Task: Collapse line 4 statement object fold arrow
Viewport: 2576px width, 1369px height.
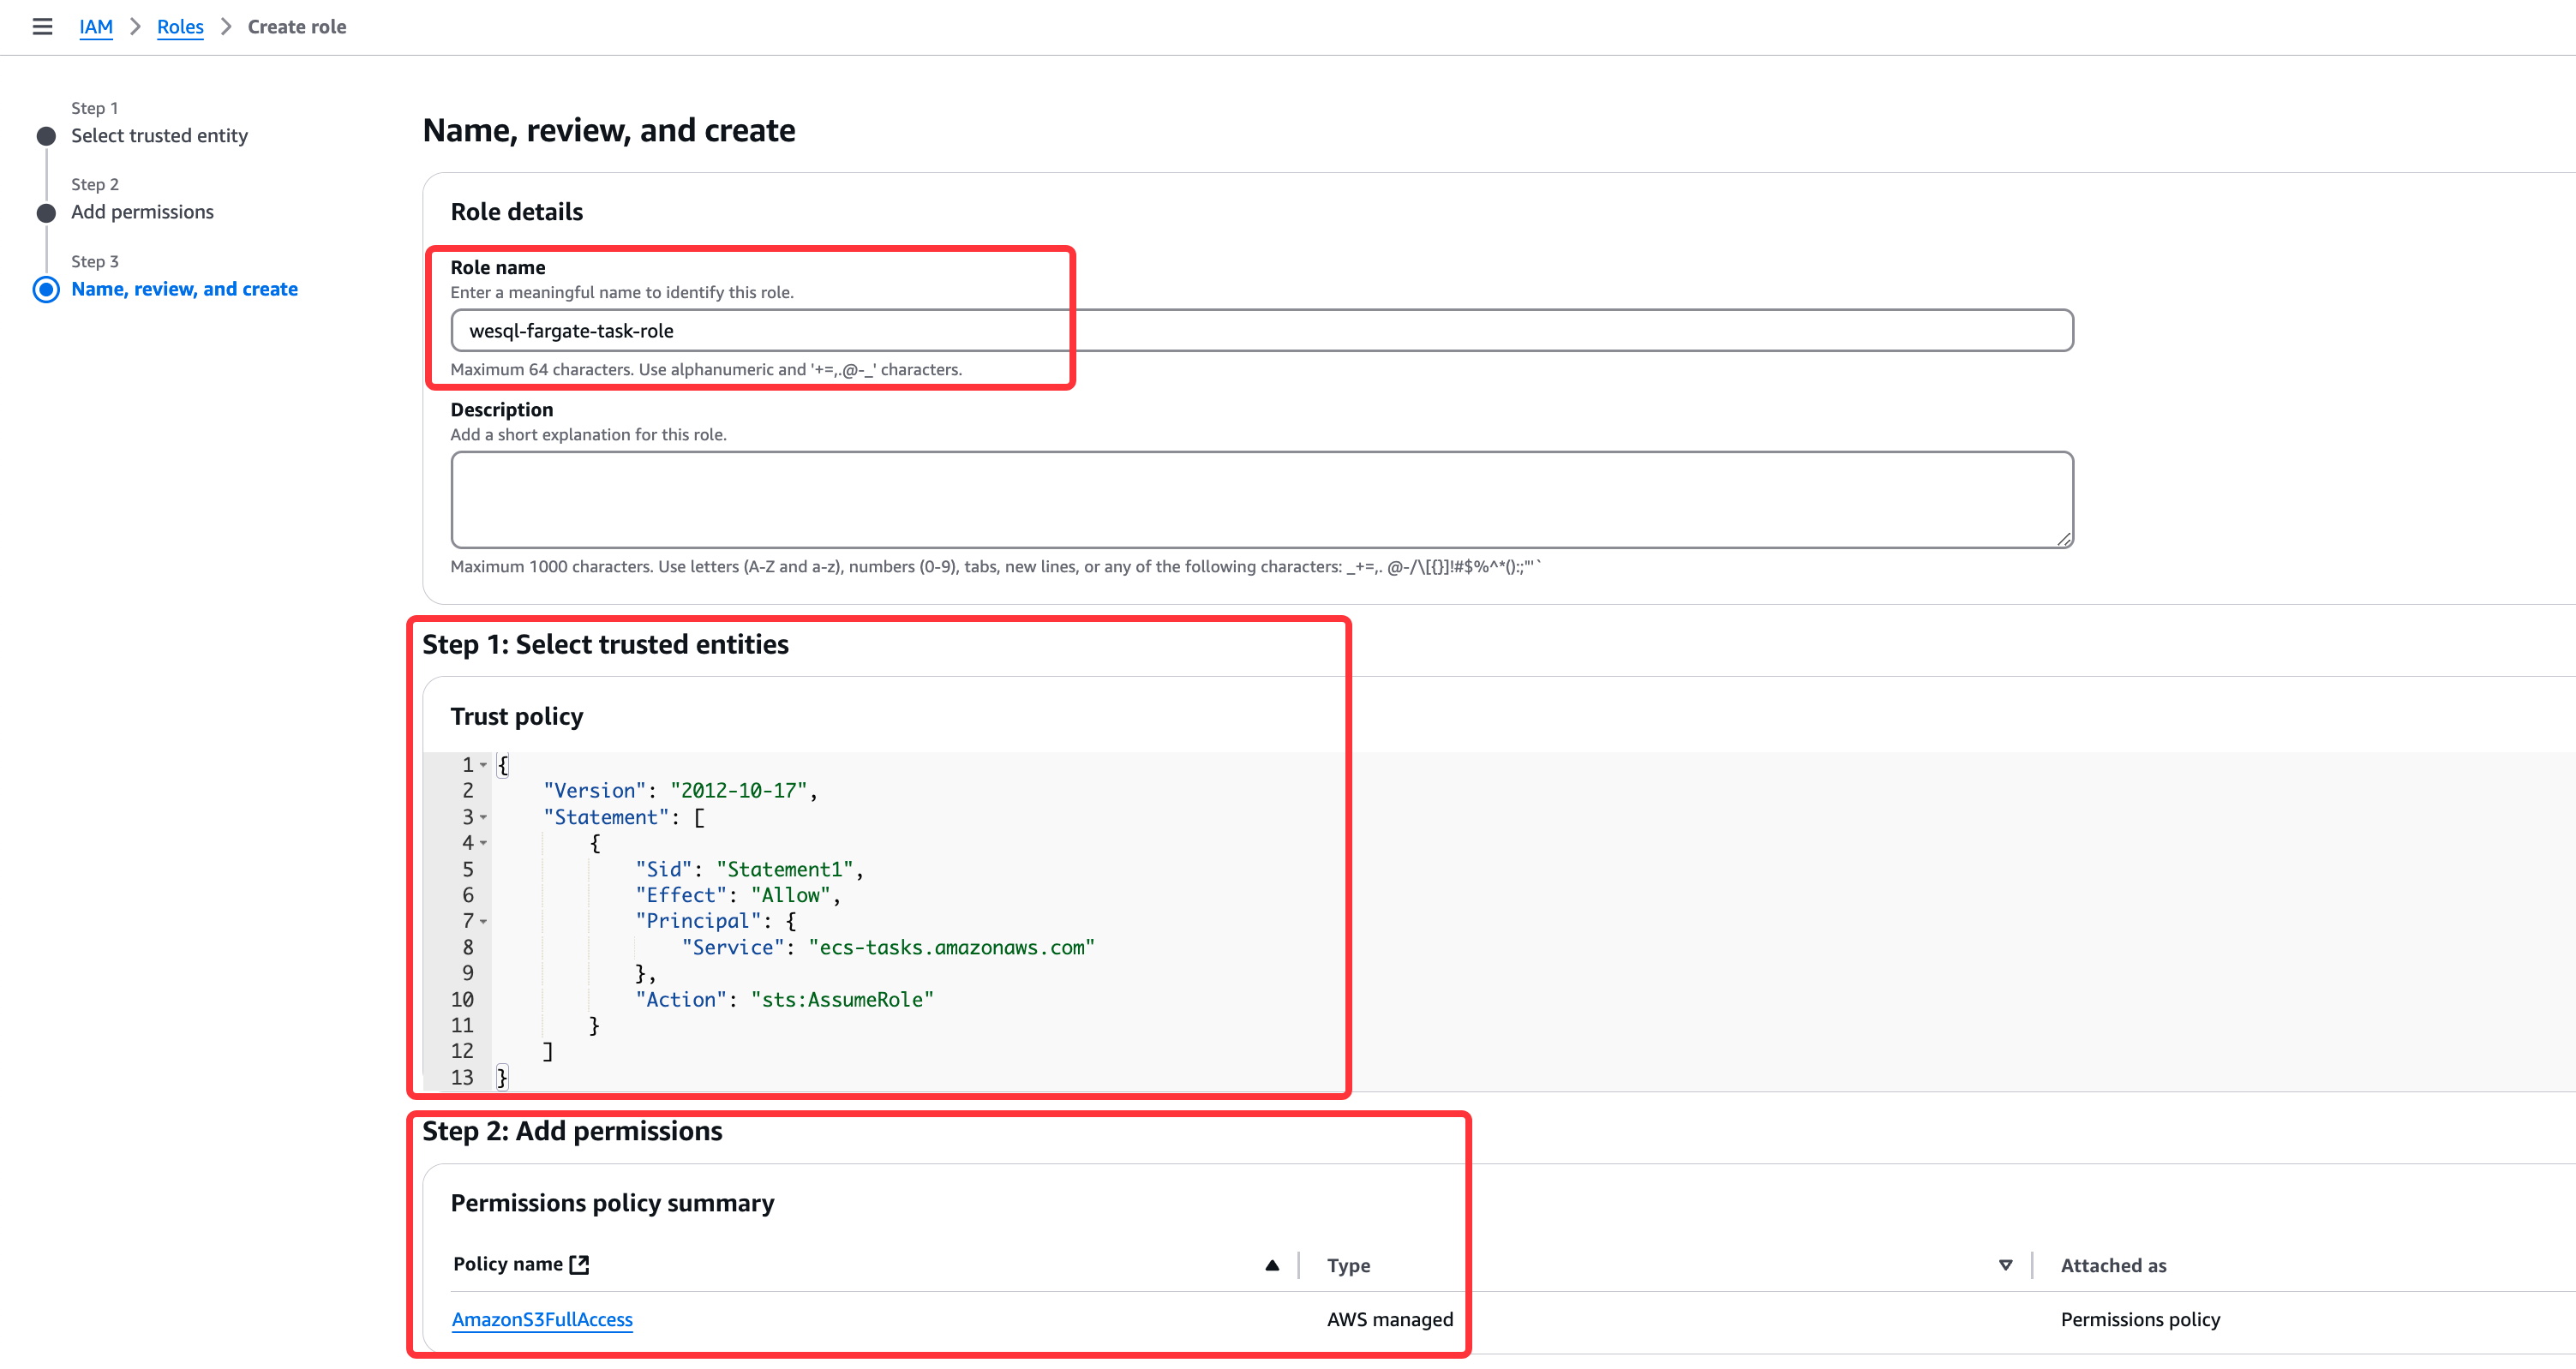Action: click(484, 843)
